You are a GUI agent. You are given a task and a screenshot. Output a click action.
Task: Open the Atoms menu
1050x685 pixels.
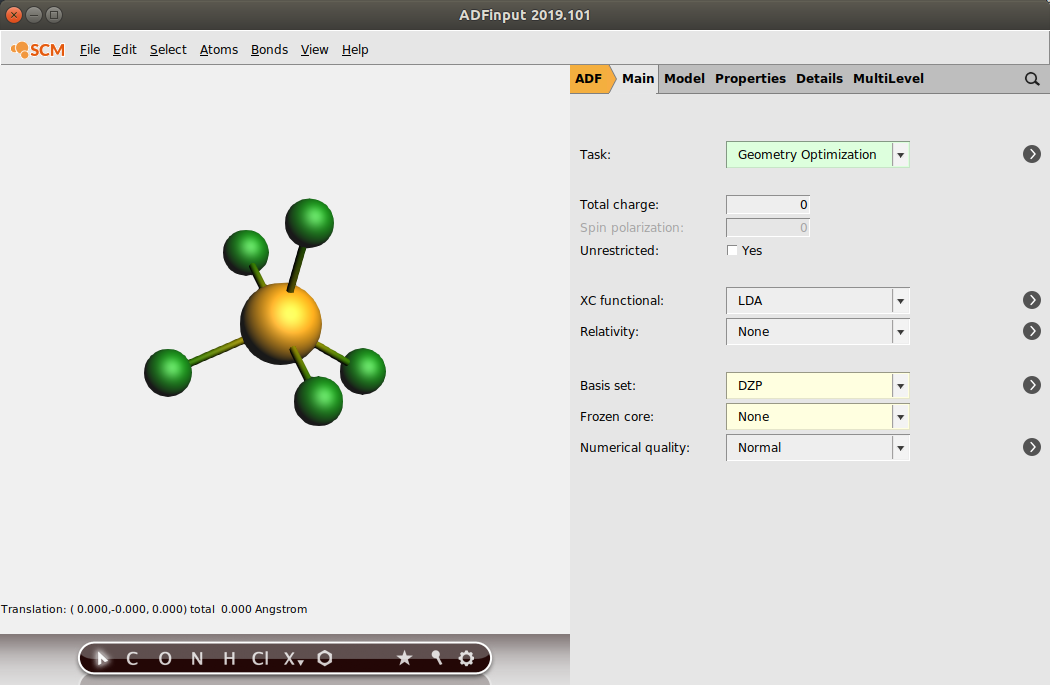[x=219, y=50]
